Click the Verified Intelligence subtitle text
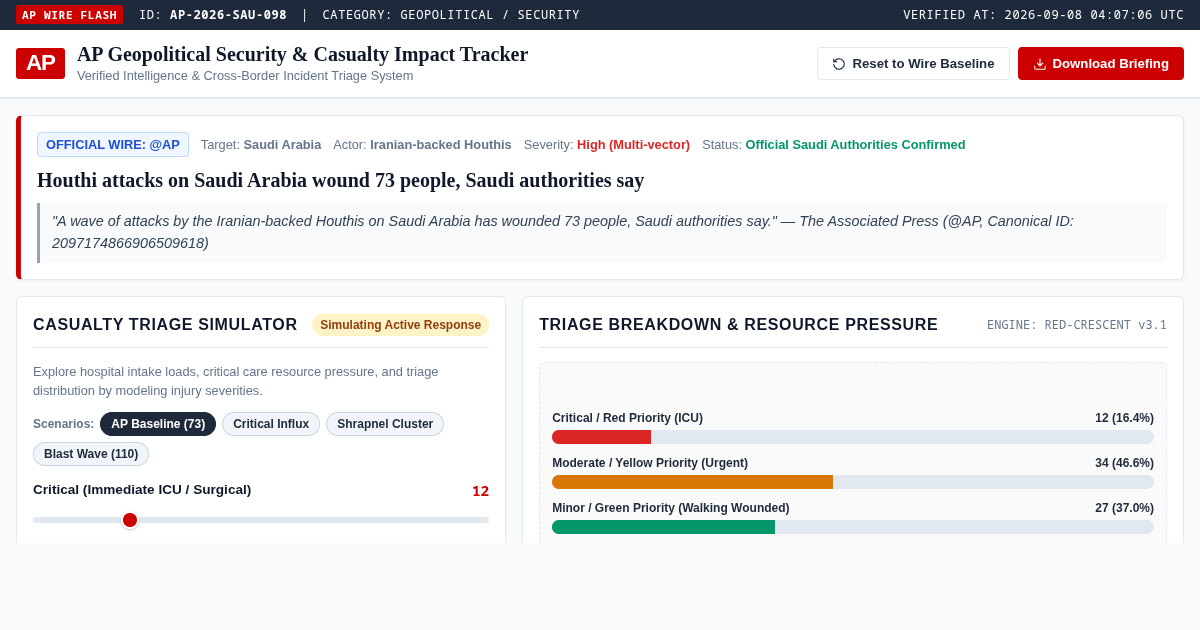 point(245,76)
